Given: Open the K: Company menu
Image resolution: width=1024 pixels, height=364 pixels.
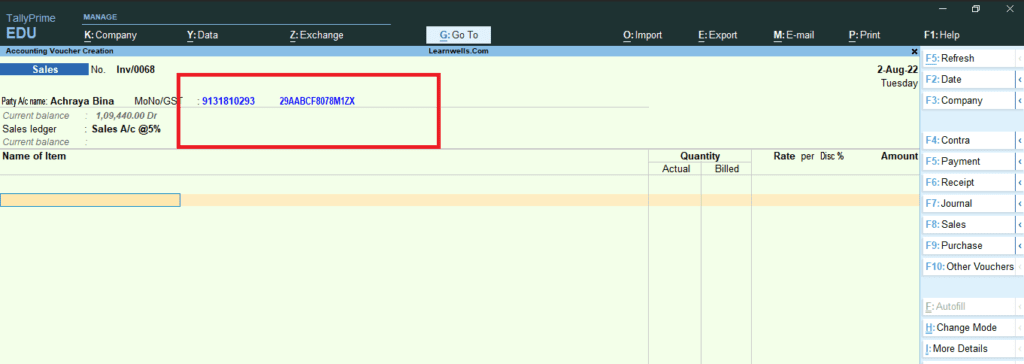Looking at the screenshot, I should pos(110,35).
